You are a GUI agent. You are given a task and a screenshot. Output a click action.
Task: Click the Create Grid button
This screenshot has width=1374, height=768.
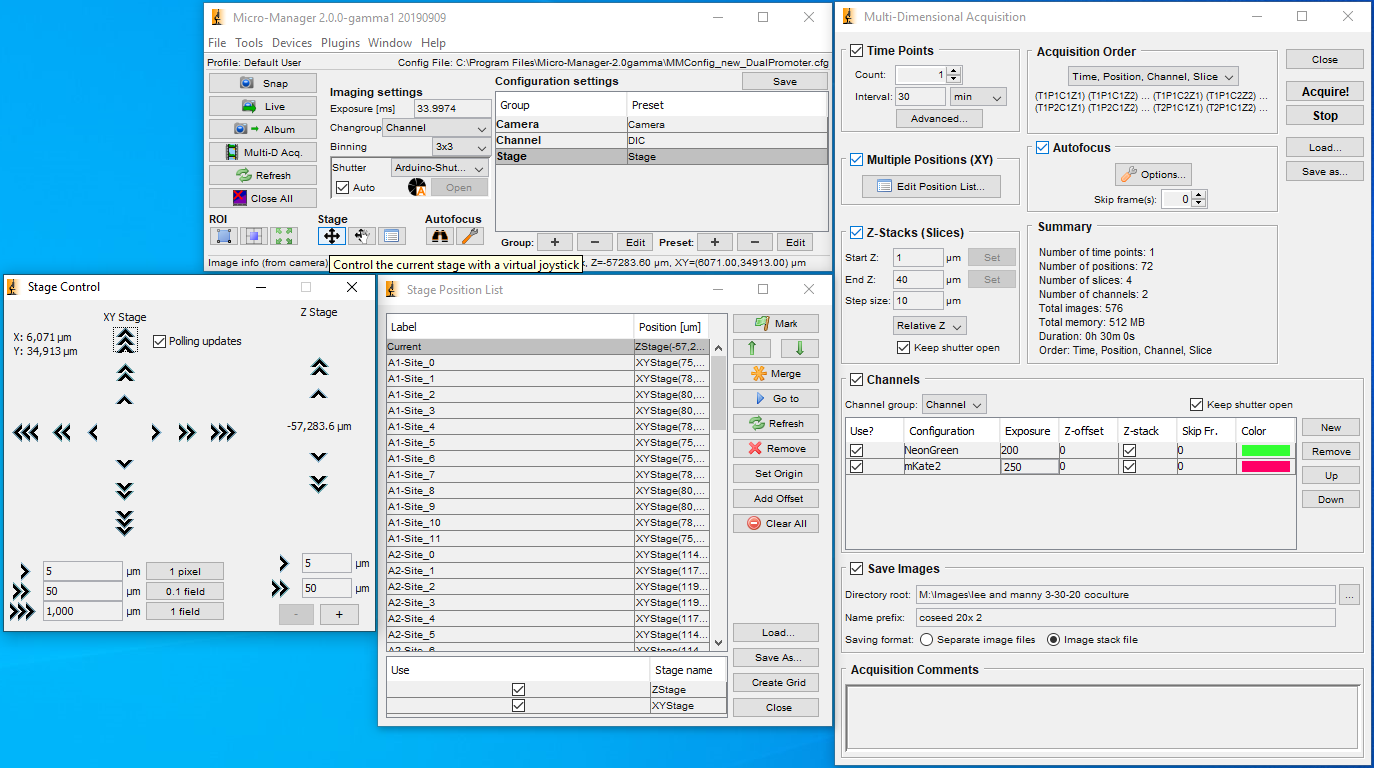pyautogui.click(x=775, y=682)
